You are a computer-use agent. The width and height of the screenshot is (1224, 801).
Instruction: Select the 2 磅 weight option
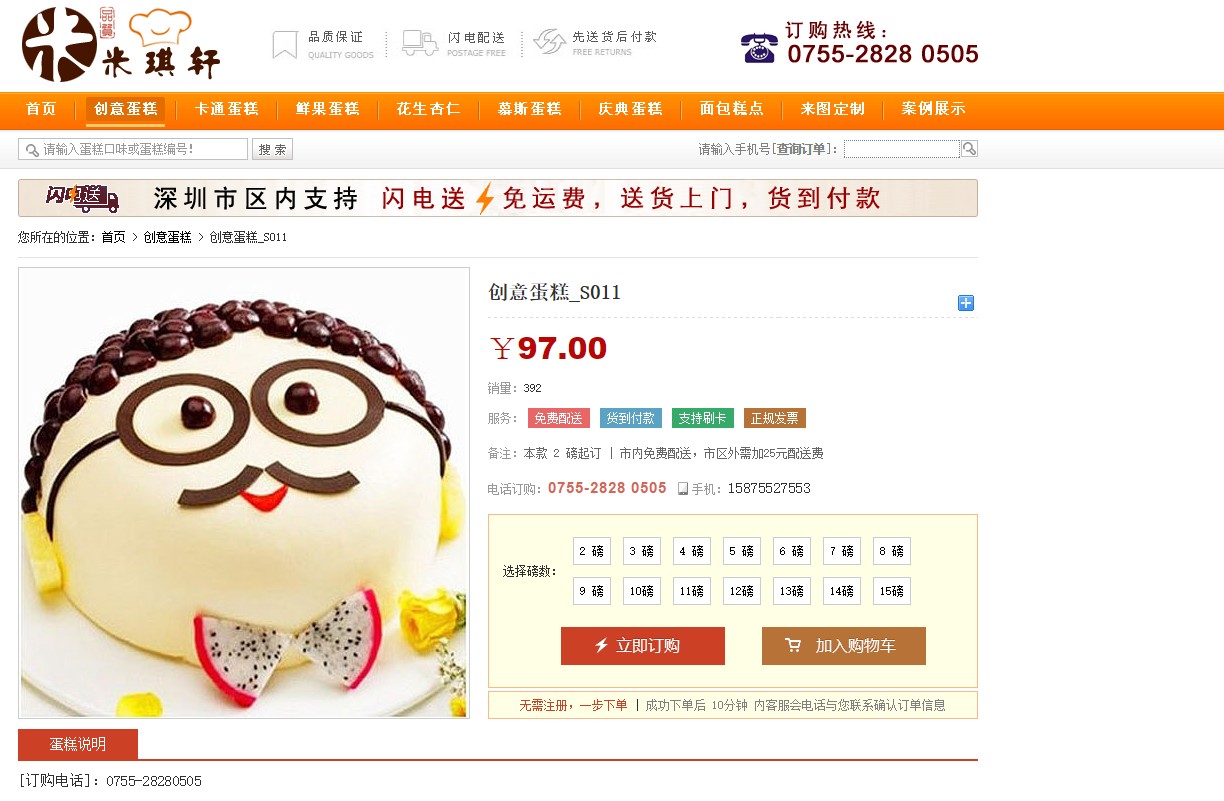click(592, 551)
